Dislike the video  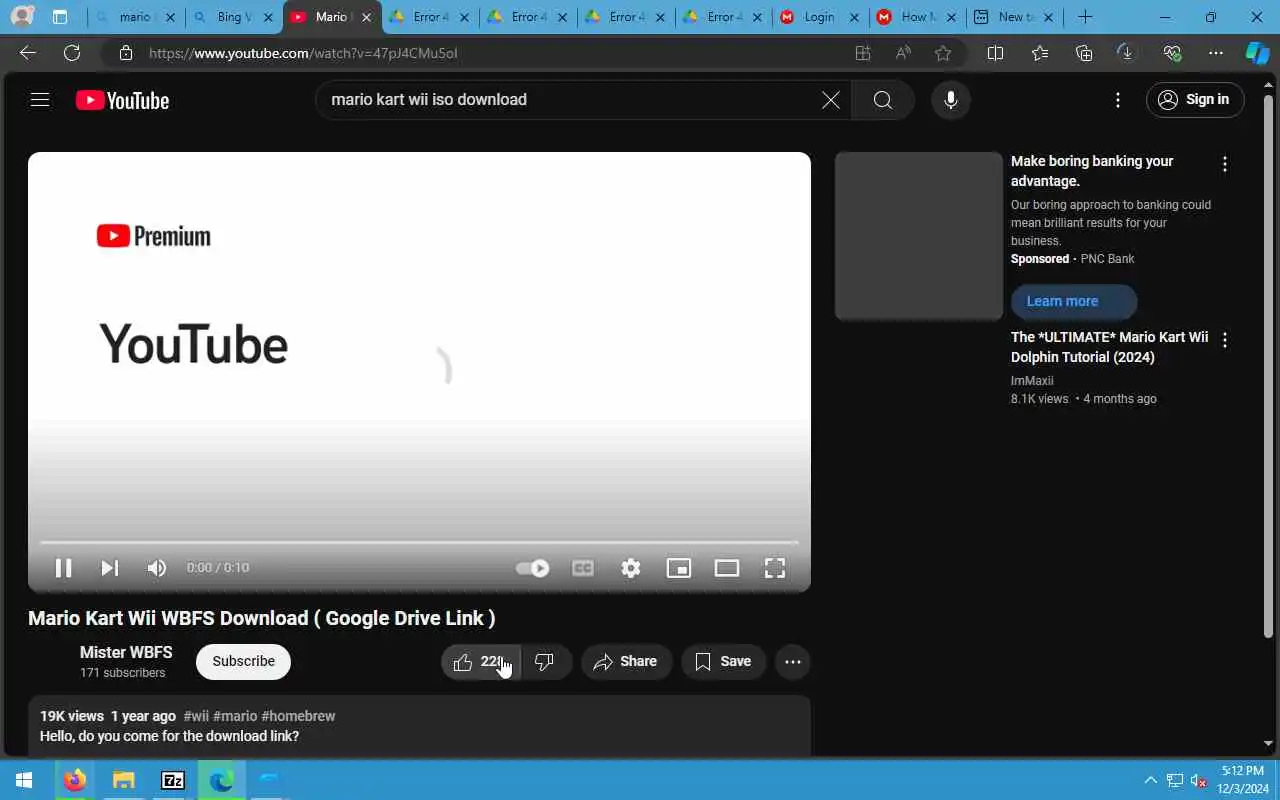pos(546,662)
